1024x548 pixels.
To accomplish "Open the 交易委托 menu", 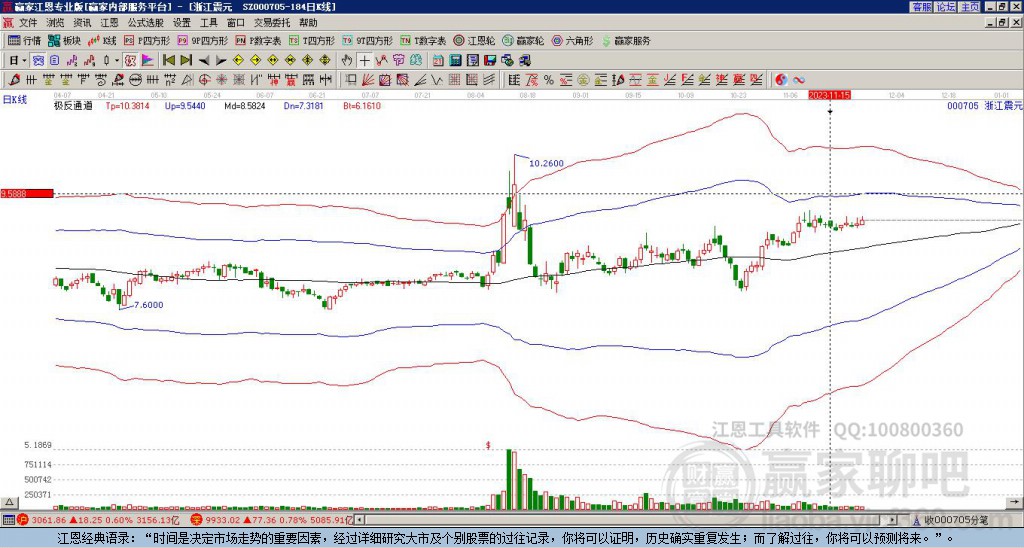I will click(272, 23).
